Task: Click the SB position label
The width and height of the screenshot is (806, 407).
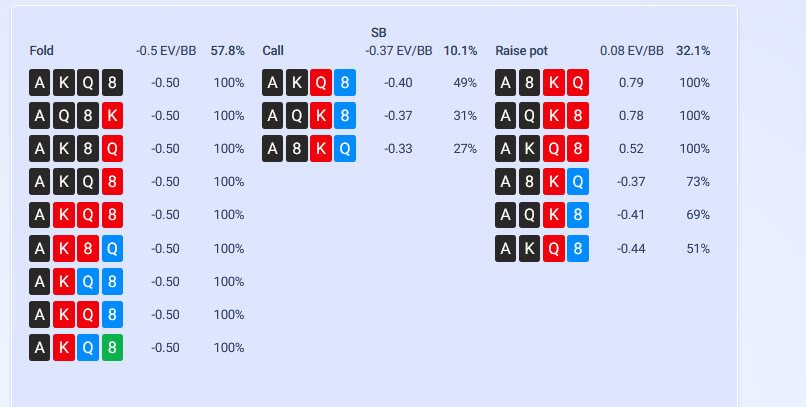Action: (x=378, y=33)
